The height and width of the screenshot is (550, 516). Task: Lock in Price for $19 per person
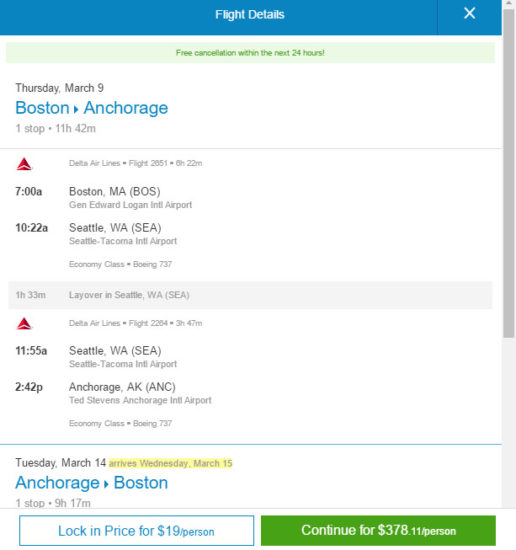click(136, 530)
